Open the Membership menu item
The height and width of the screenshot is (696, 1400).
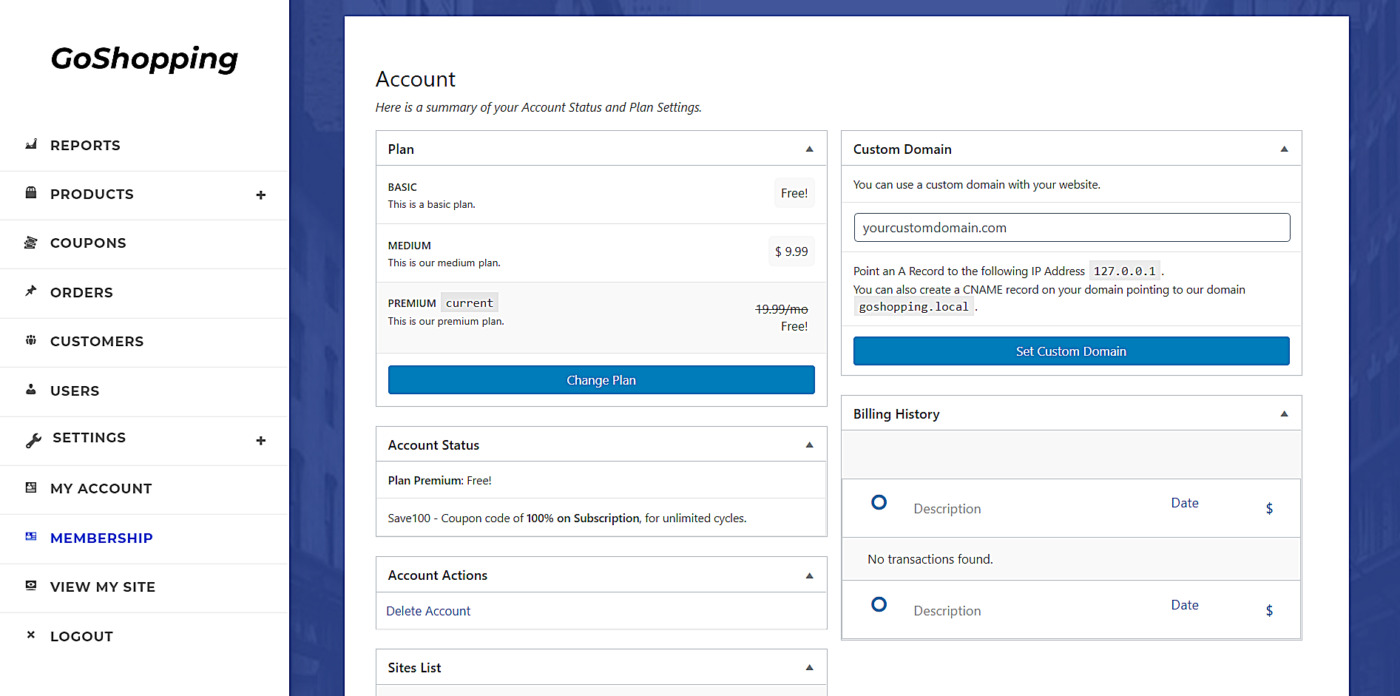[x=101, y=538]
